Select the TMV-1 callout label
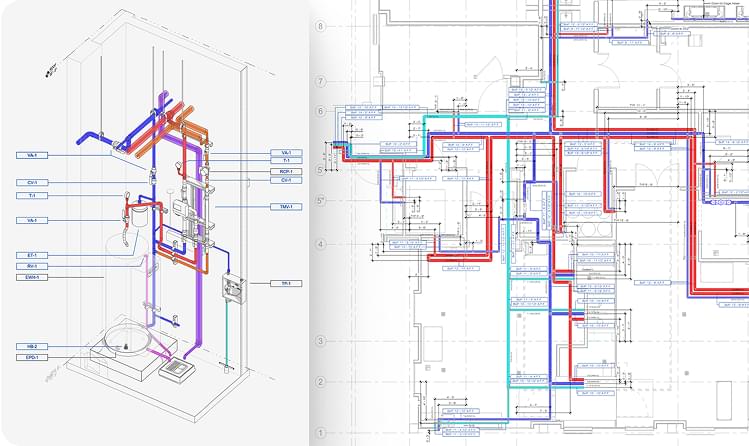 point(286,207)
